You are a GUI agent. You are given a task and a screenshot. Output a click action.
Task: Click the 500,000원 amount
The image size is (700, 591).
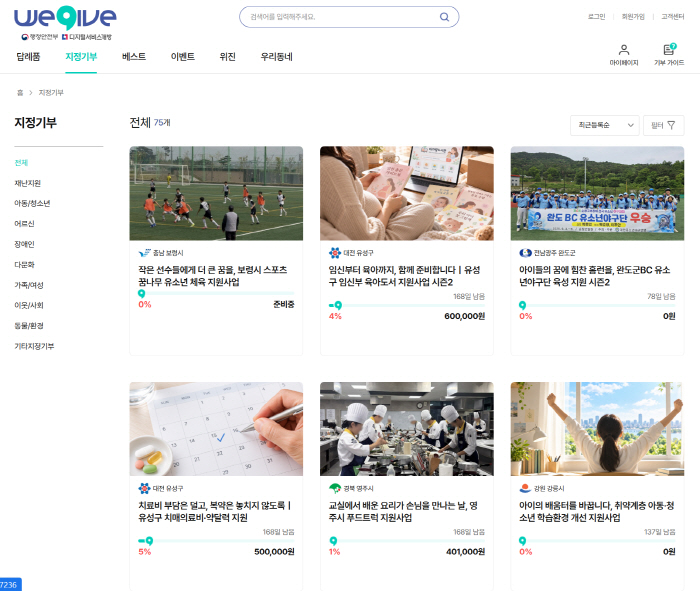tap(274, 552)
